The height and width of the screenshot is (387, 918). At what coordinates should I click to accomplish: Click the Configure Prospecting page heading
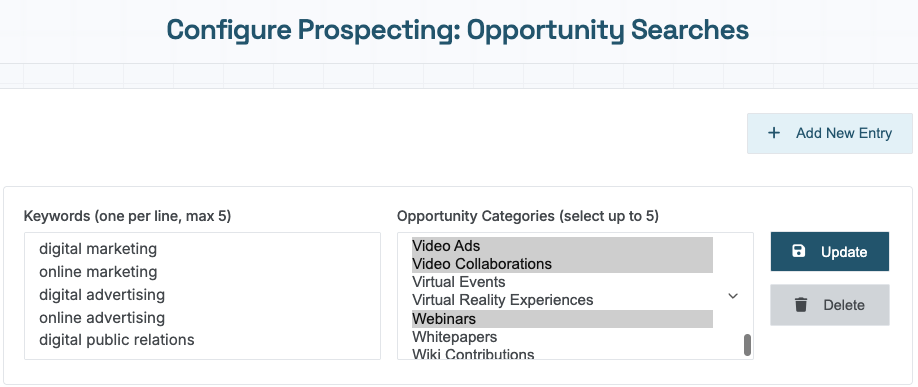click(x=458, y=29)
